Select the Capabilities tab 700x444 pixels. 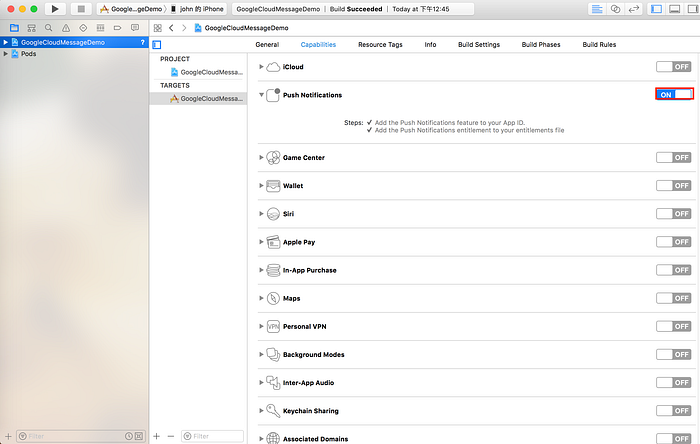pos(318,45)
